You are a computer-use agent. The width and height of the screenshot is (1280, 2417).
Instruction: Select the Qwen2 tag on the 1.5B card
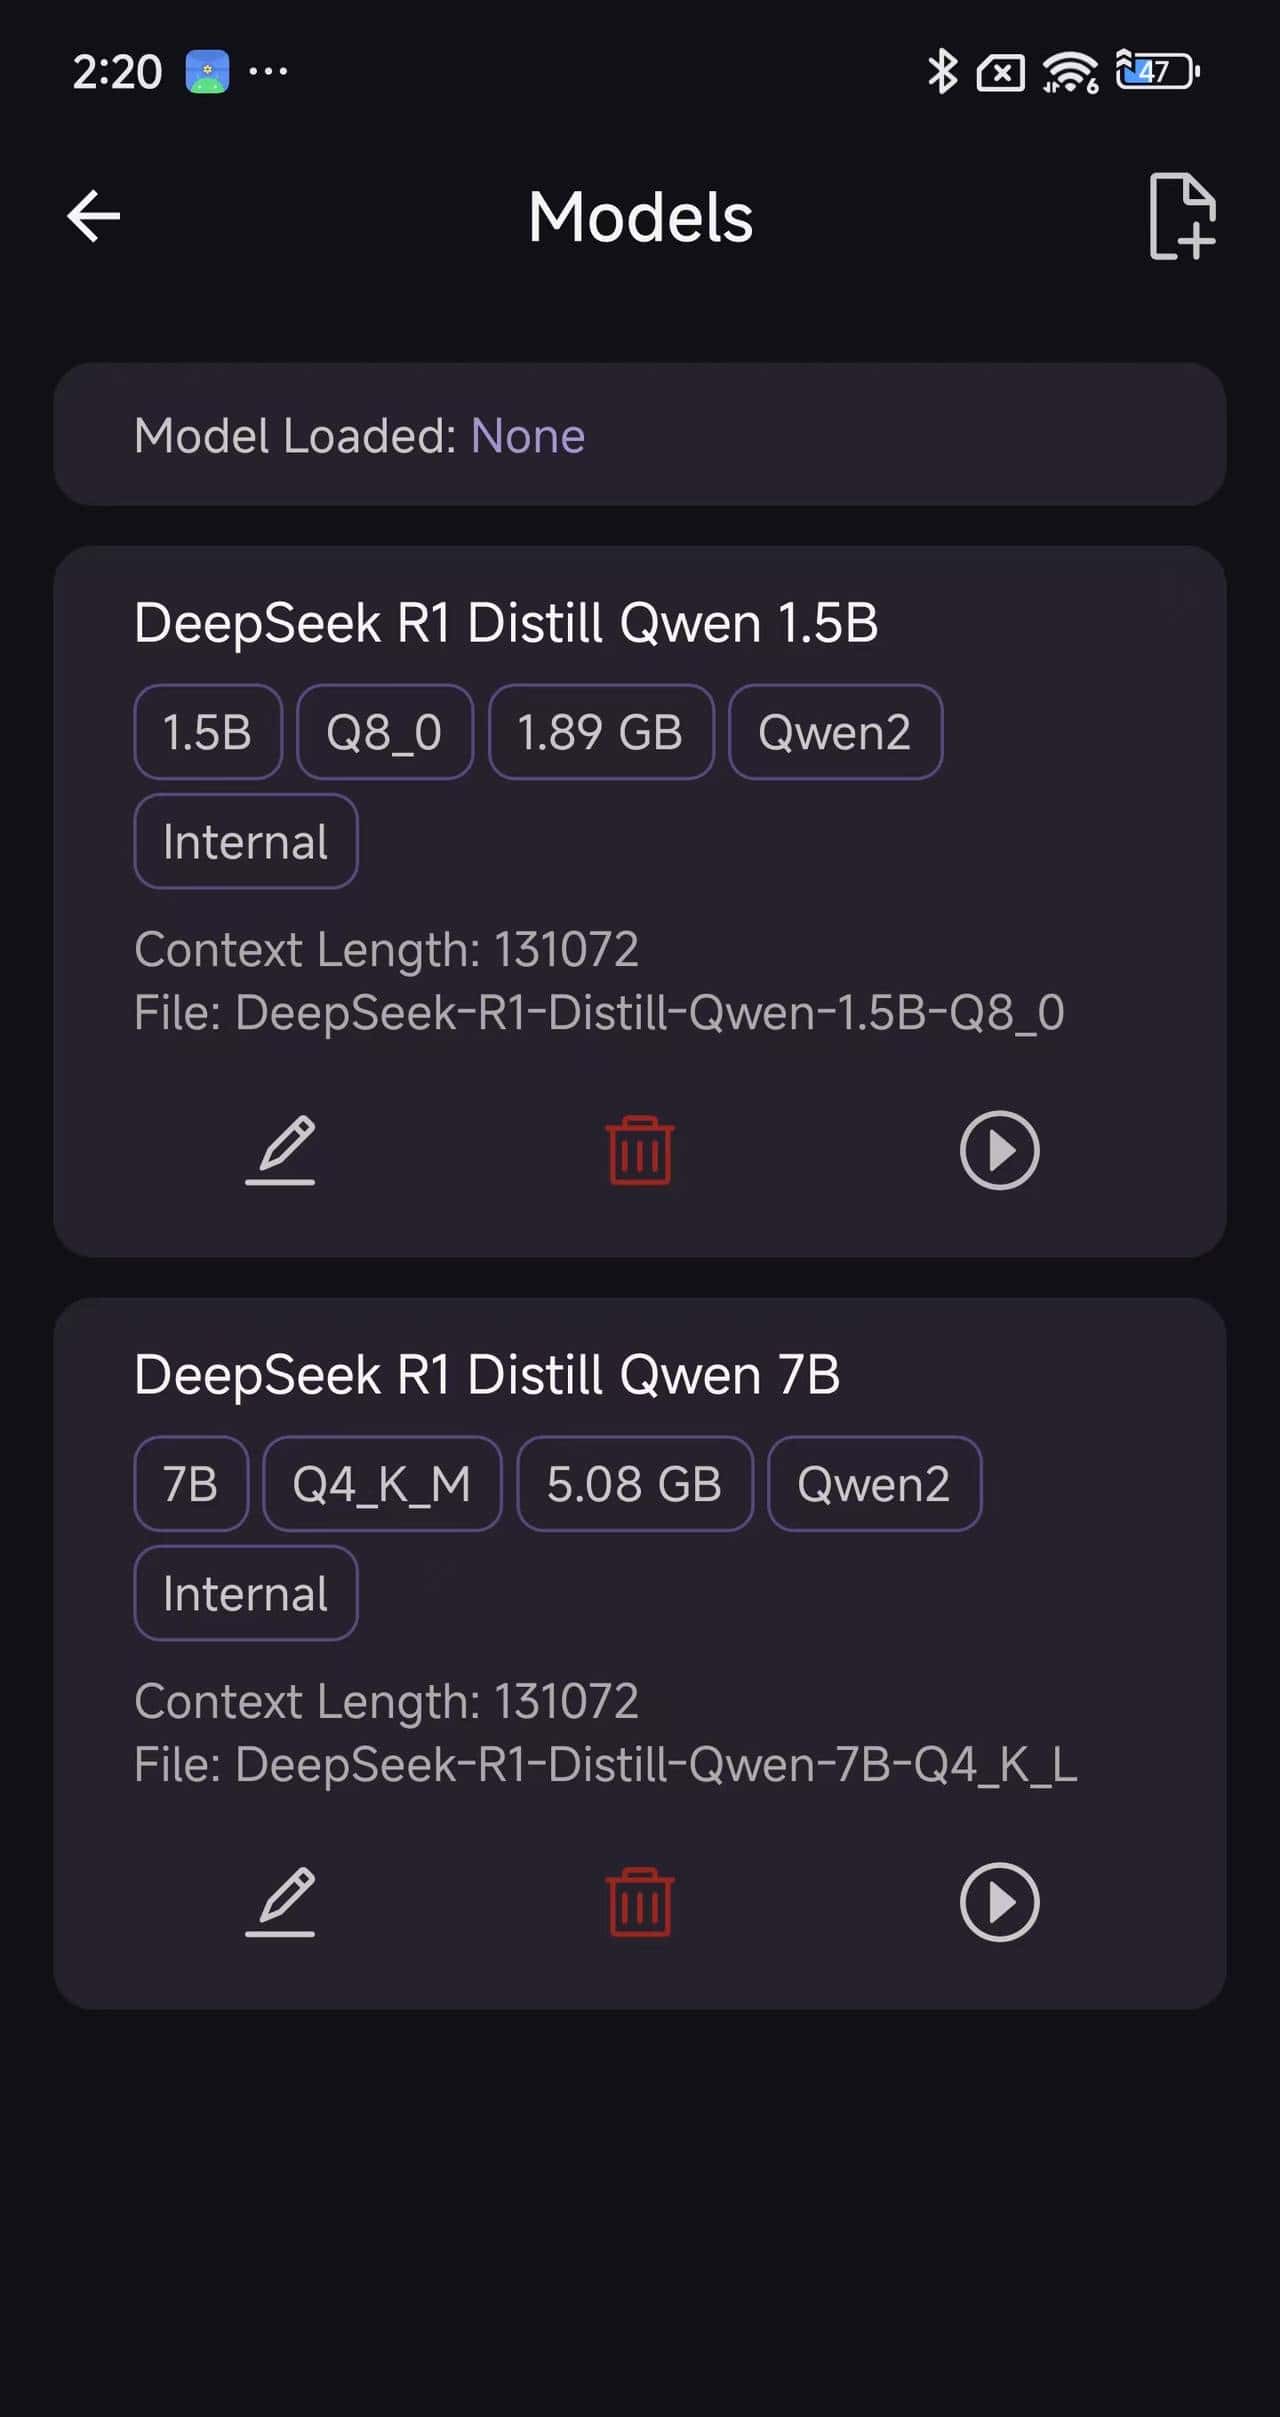(x=835, y=731)
